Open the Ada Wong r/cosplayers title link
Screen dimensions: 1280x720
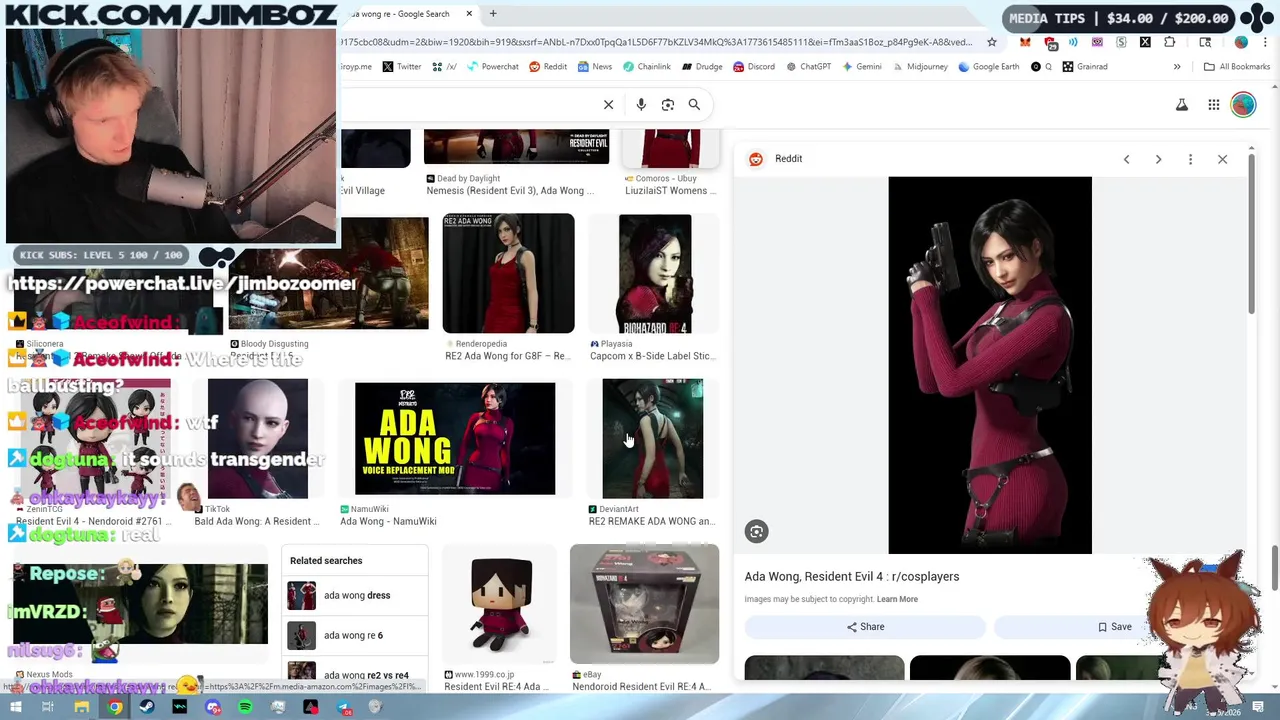[x=851, y=576]
